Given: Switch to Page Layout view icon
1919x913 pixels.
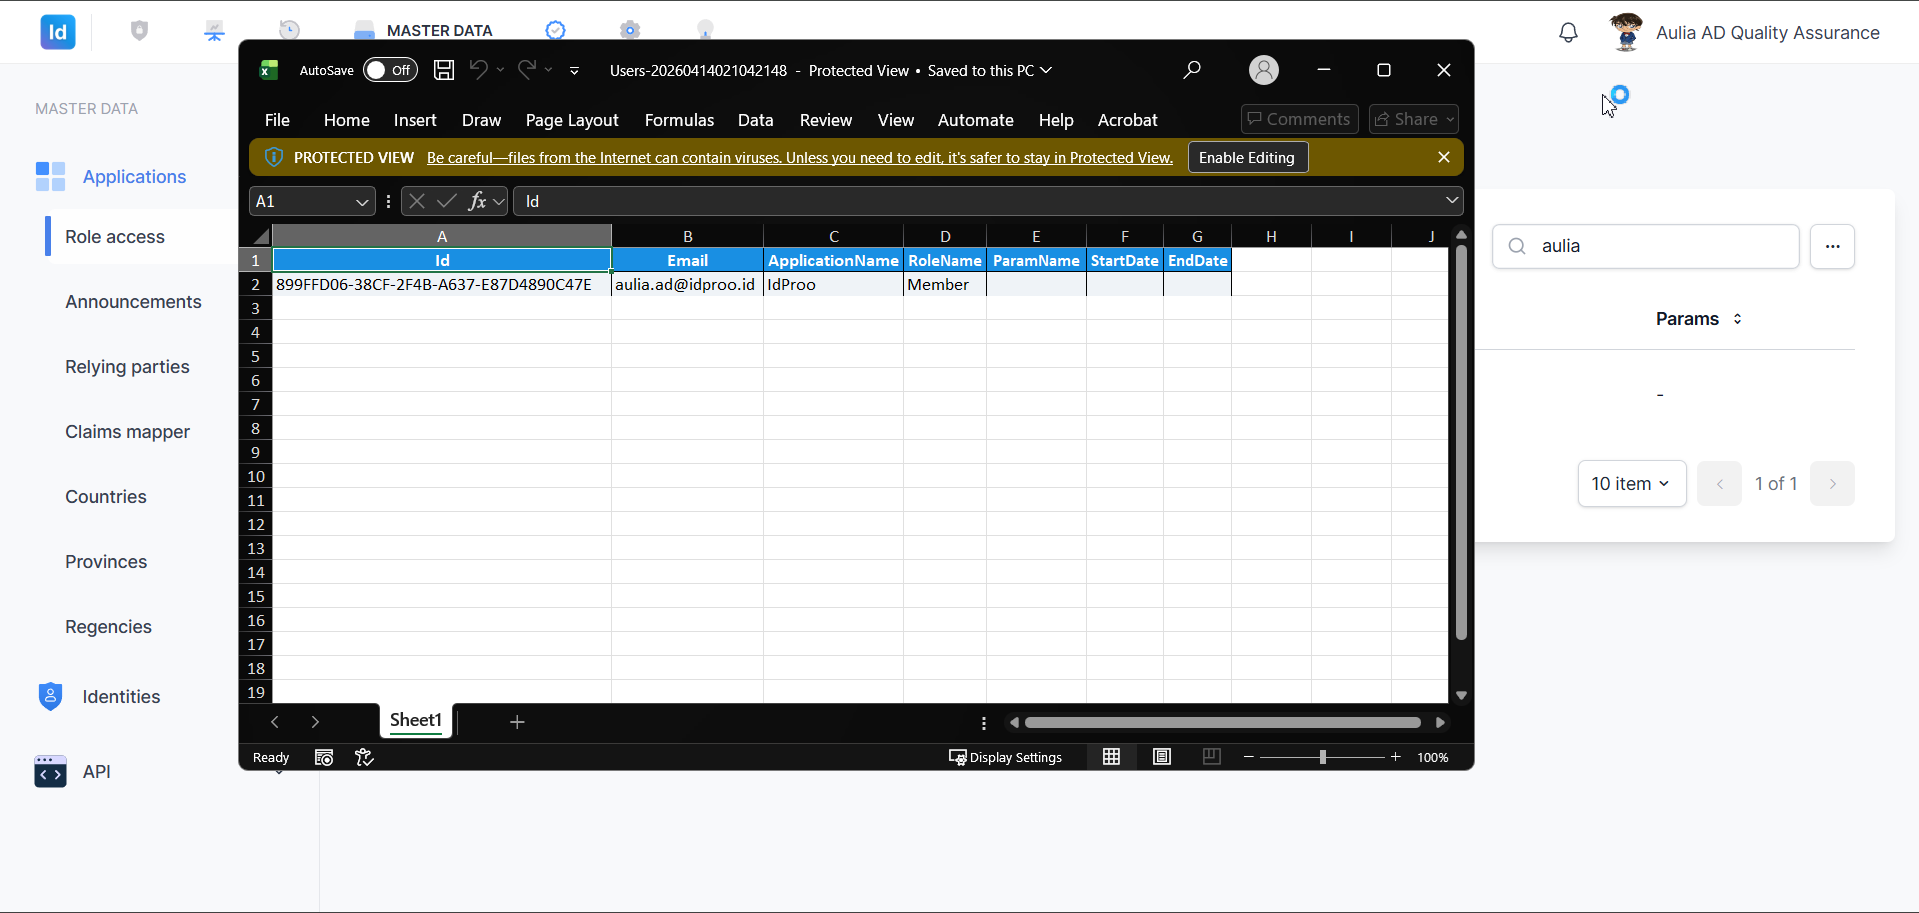Looking at the screenshot, I should [x=1162, y=757].
